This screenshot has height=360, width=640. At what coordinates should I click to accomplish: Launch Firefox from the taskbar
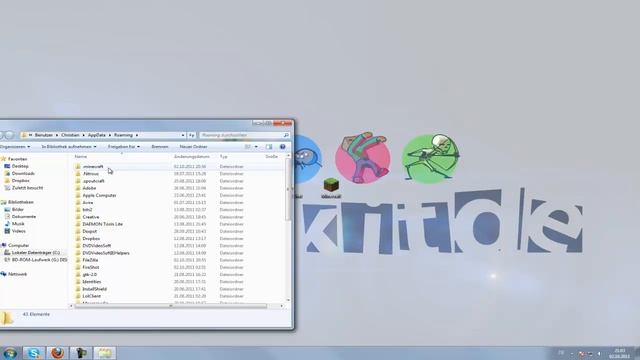(57, 353)
